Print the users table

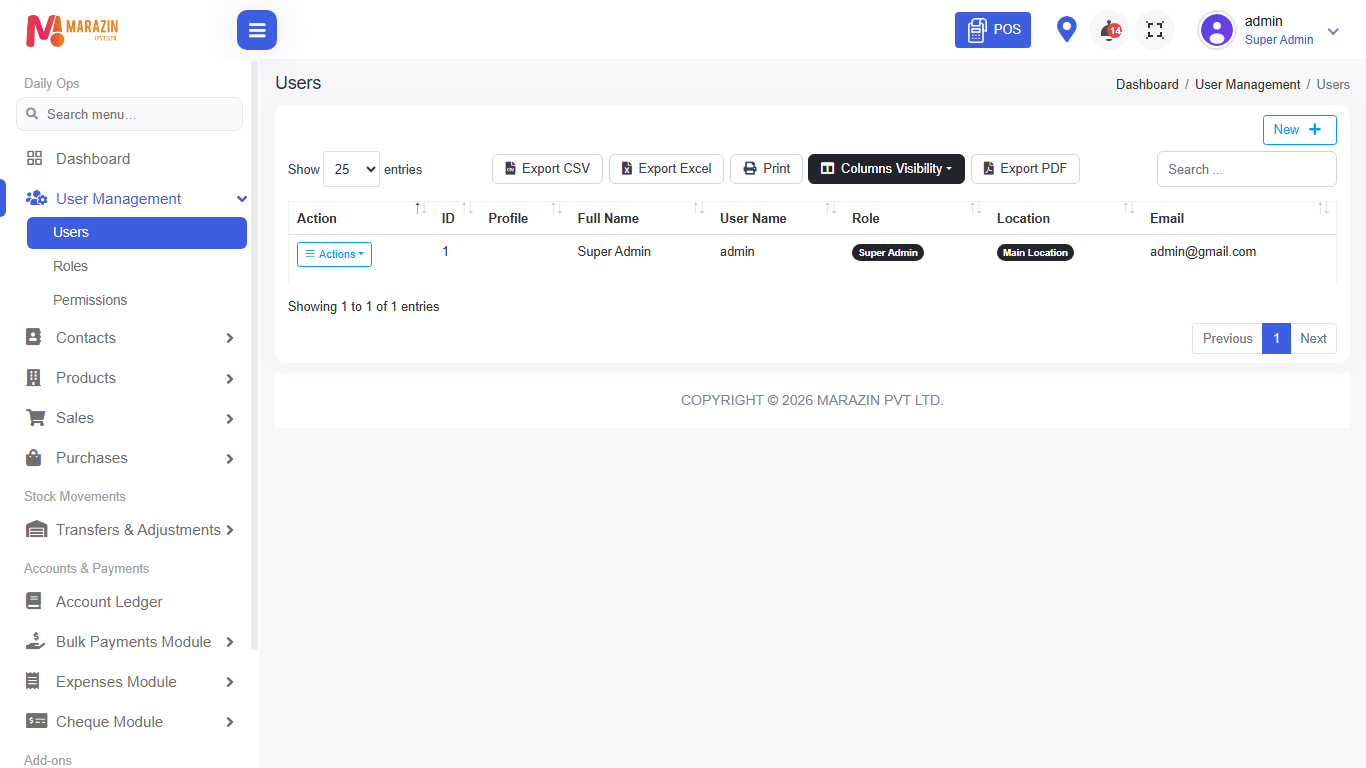766,169
